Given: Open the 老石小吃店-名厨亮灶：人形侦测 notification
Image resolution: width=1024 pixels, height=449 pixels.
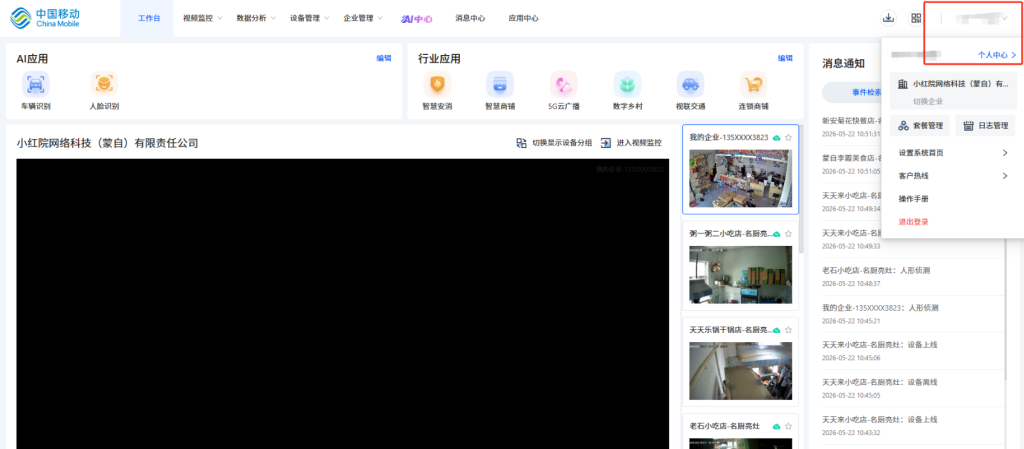Looking at the screenshot, I should tap(912, 276).
